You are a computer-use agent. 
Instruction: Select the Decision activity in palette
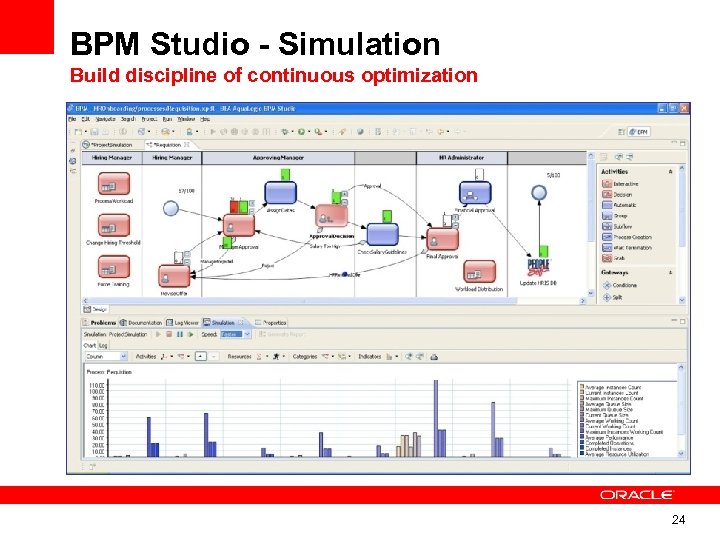coord(617,194)
